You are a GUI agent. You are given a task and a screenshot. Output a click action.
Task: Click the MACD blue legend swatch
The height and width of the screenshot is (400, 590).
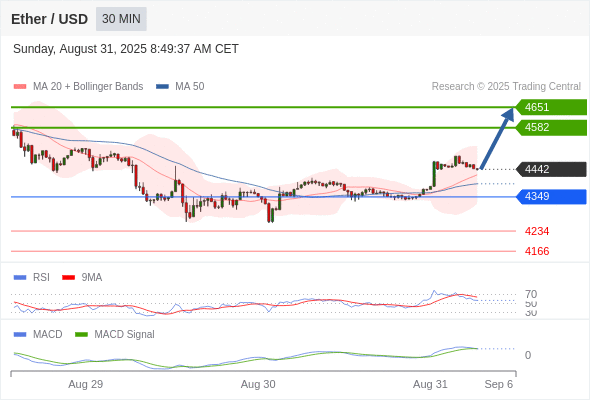click(x=20, y=335)
